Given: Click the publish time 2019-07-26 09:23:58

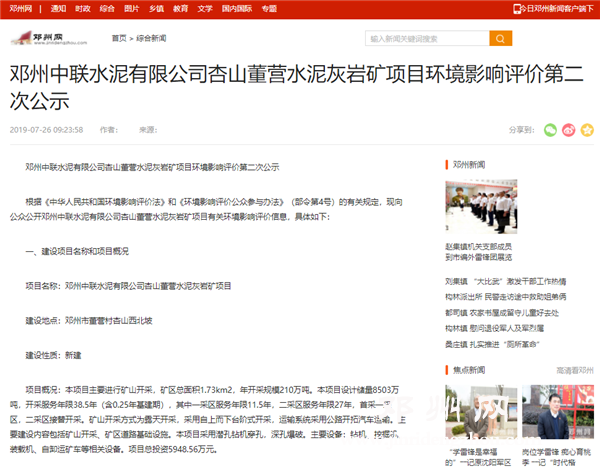Looking at the screenshot, I should [x=46, y=130].
